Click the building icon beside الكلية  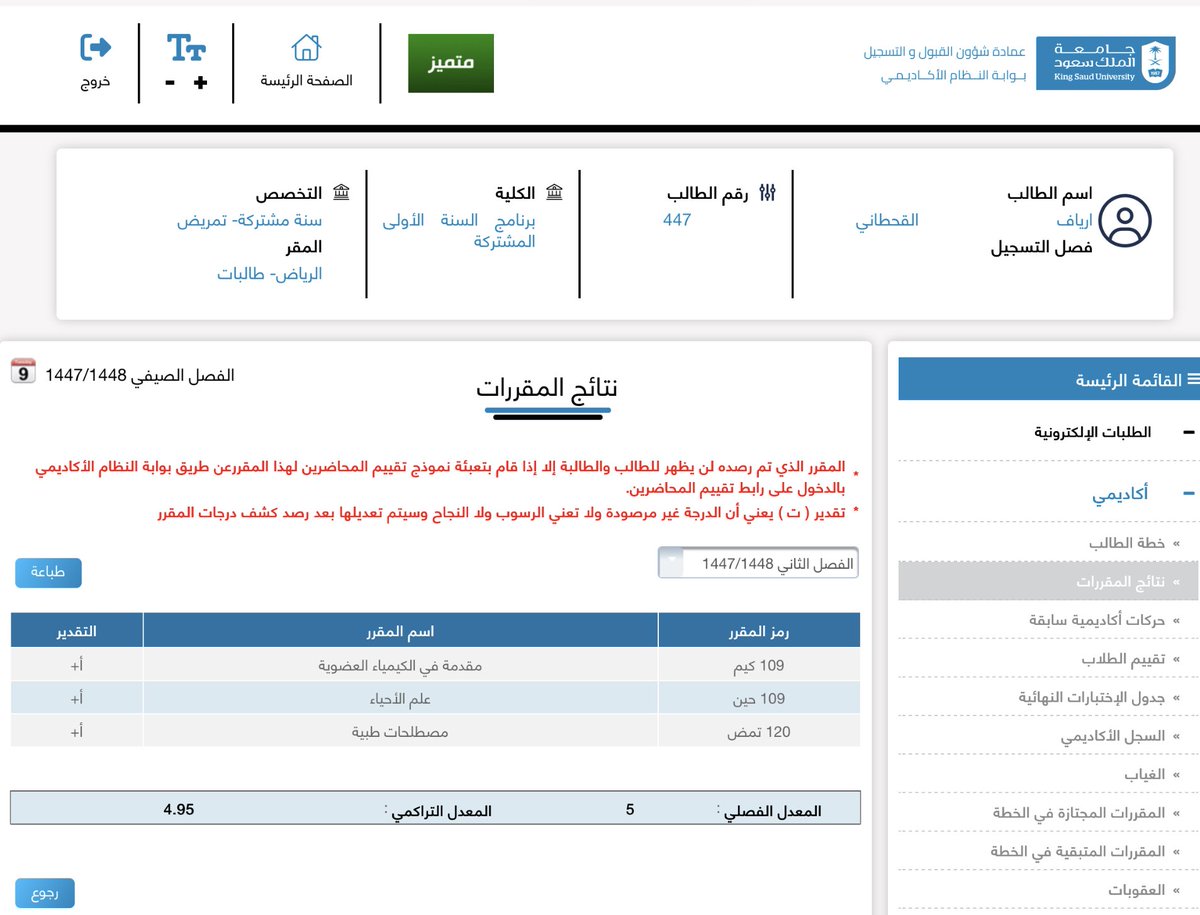tap(555, 193)
